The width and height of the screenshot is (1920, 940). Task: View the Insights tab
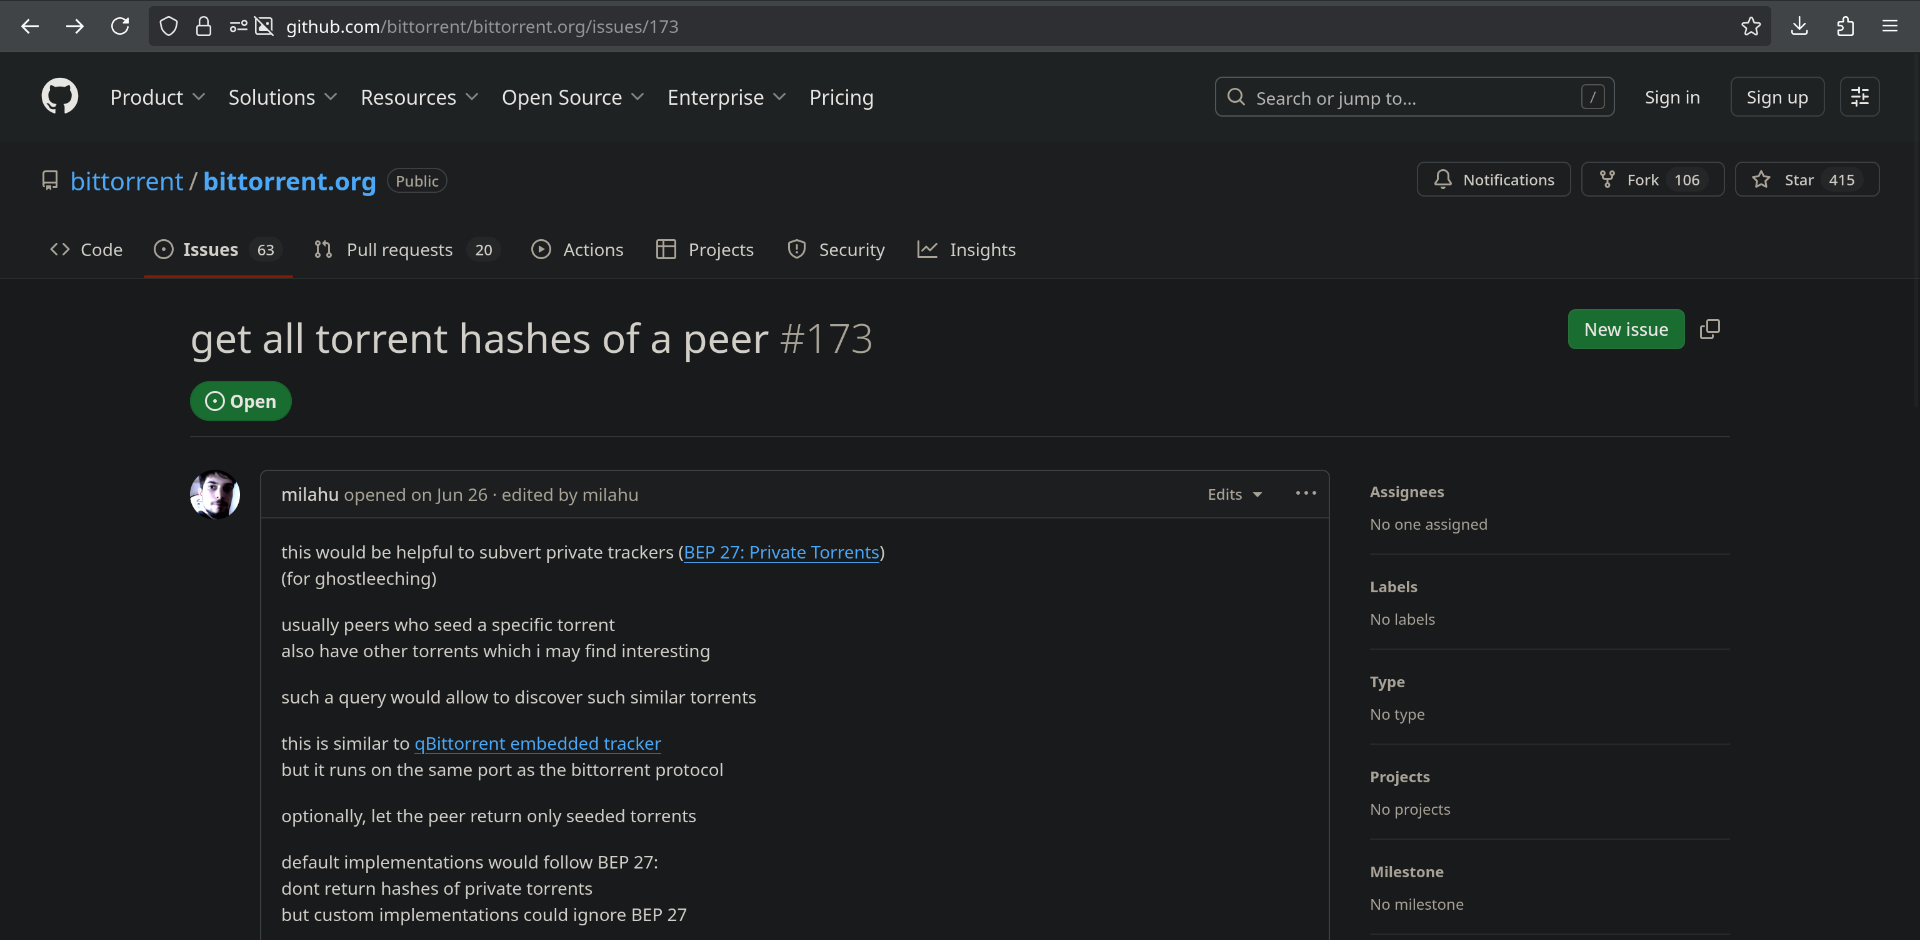pos(967,249)
